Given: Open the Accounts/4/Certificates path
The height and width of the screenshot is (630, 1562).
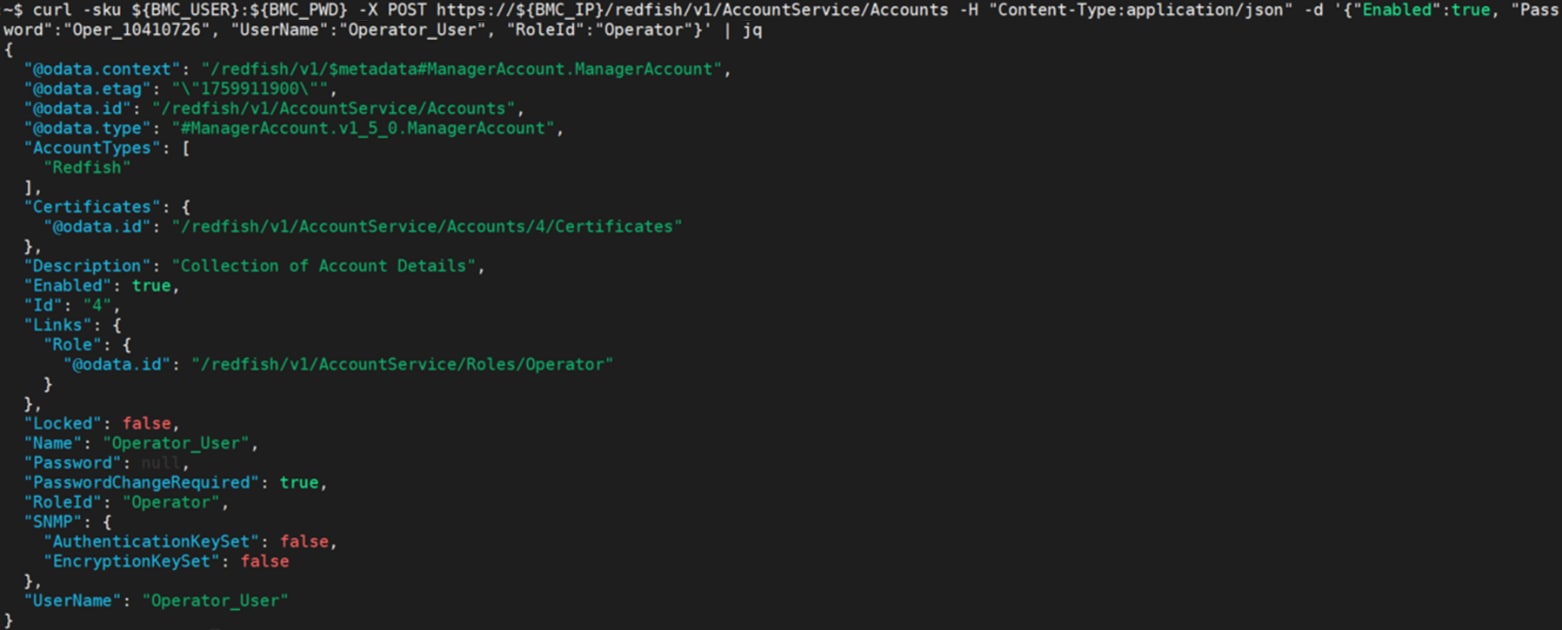Looking at the screenshot, I should [427, 227].
